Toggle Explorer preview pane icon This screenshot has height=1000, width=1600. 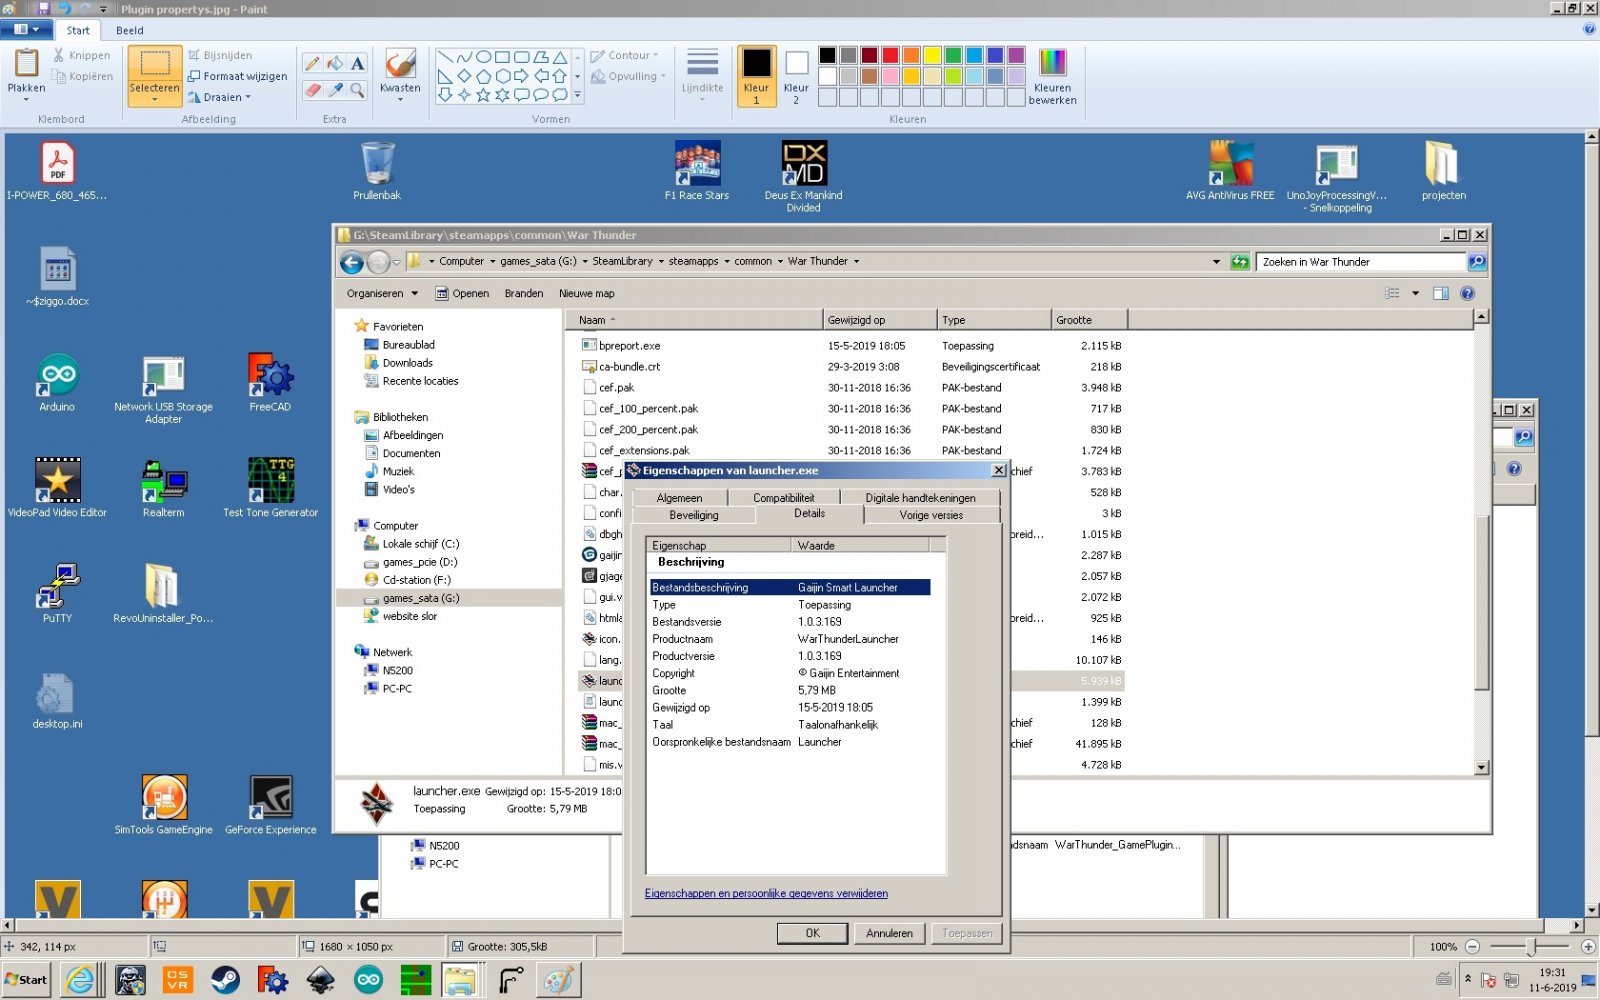1441,294
